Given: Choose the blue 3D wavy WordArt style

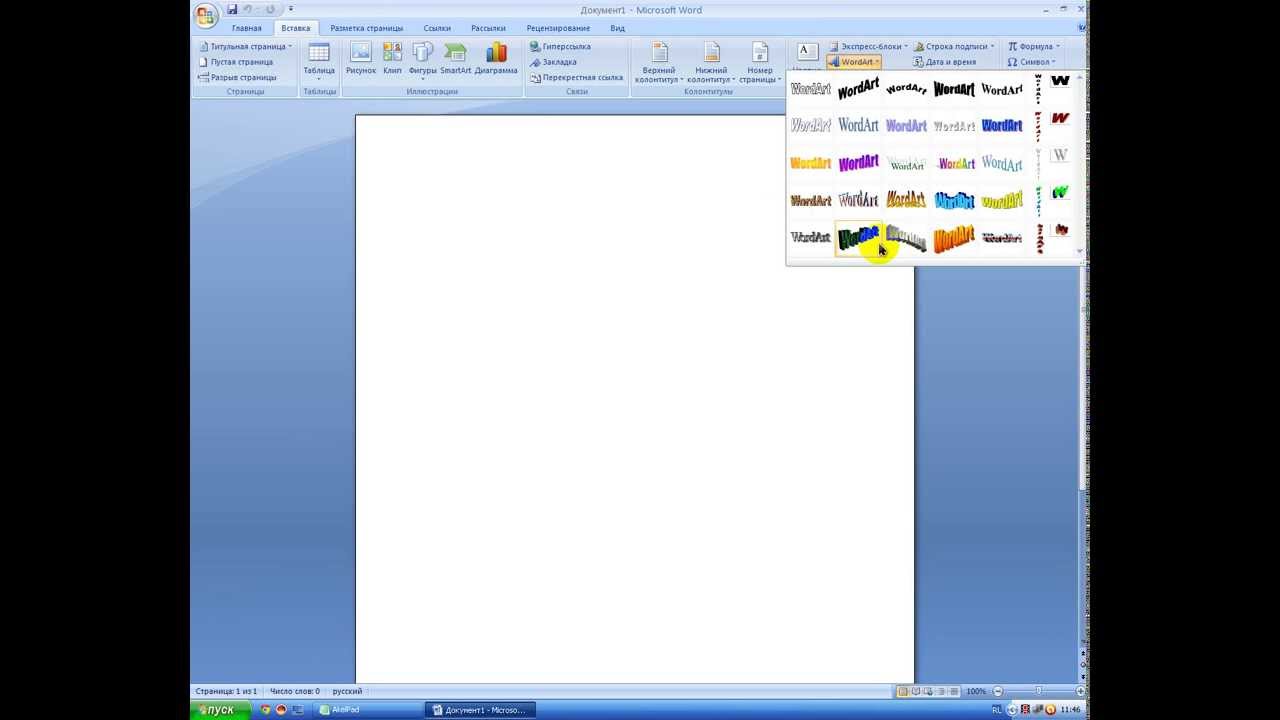Looking at the screenshot, I should click(x=954, y=200).
